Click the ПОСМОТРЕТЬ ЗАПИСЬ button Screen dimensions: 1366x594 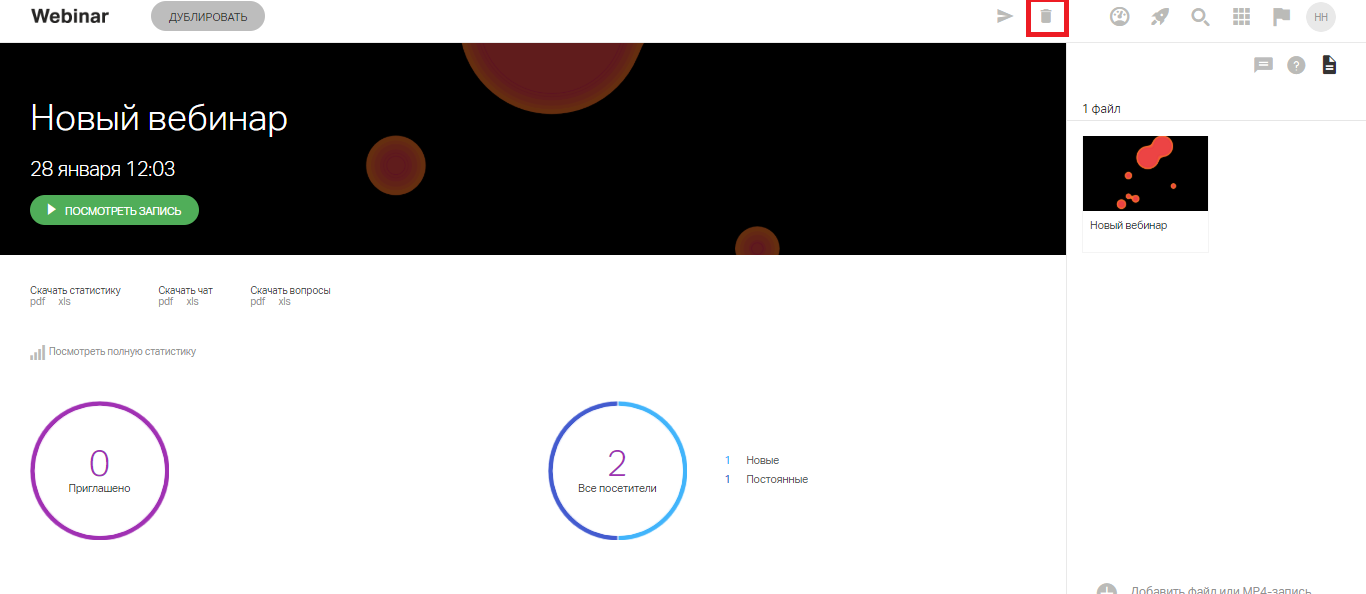[x=115, y=211]
